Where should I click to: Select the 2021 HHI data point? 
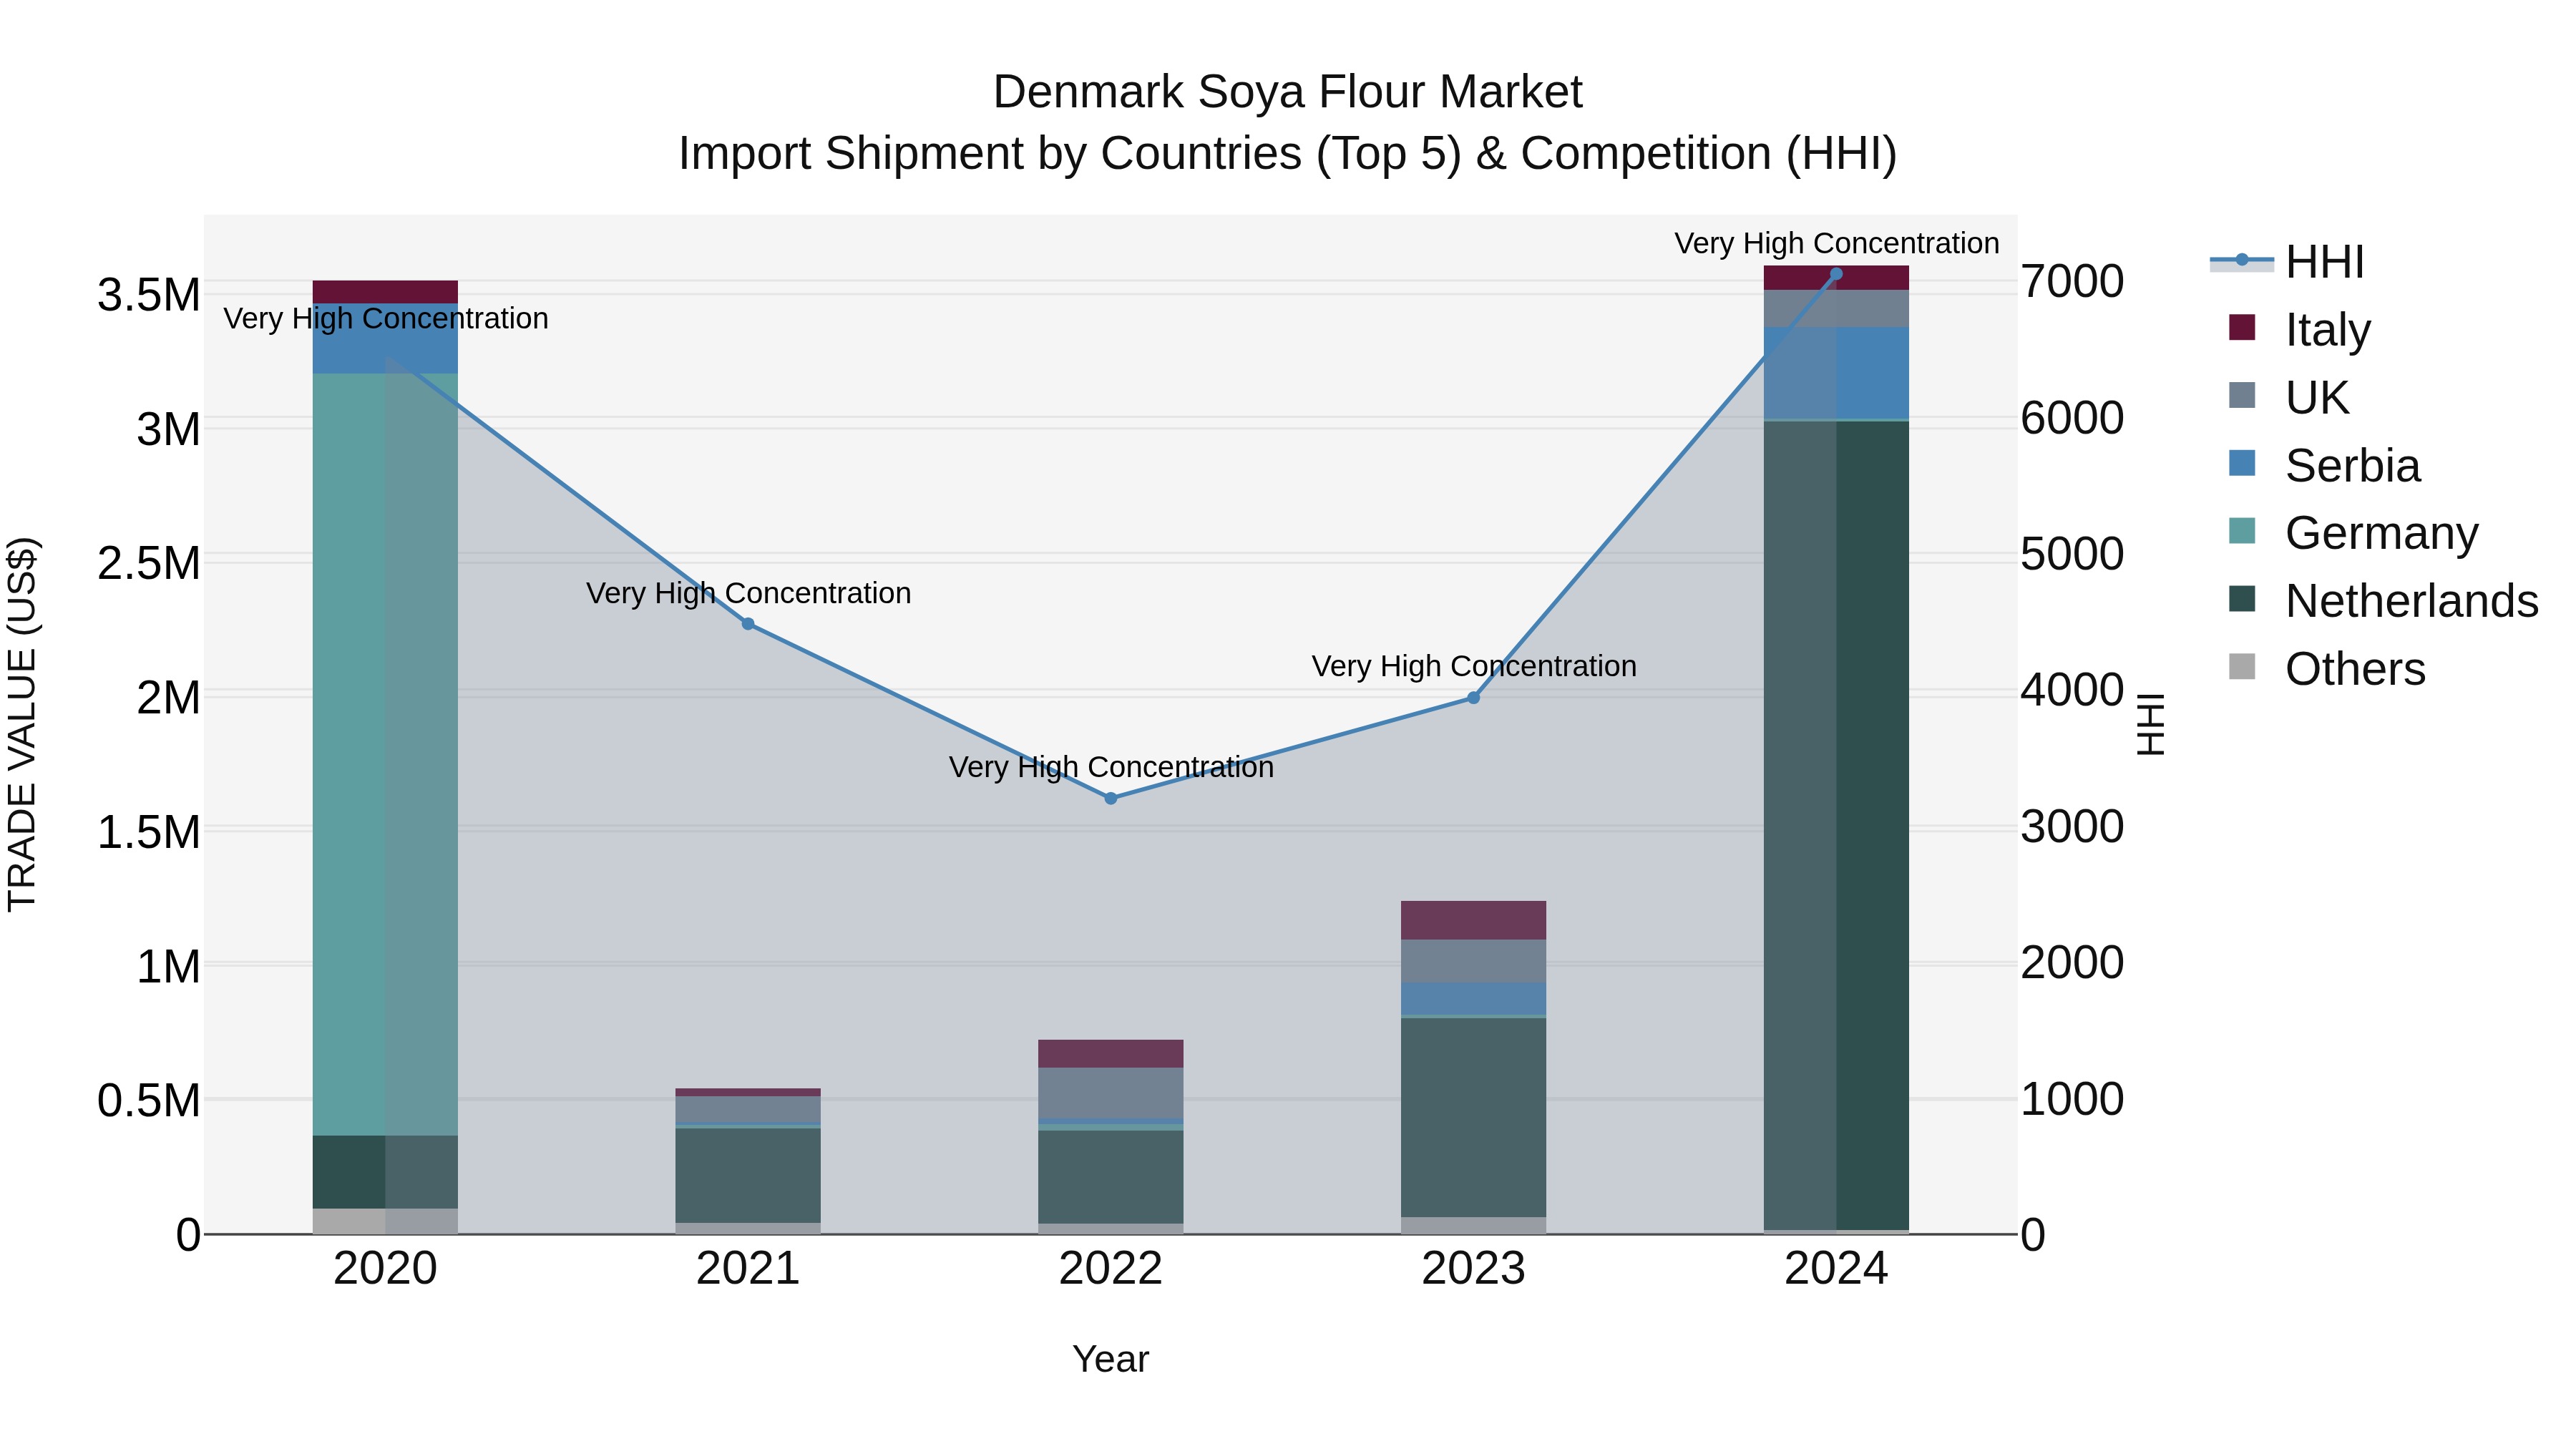tap(748, 624)
